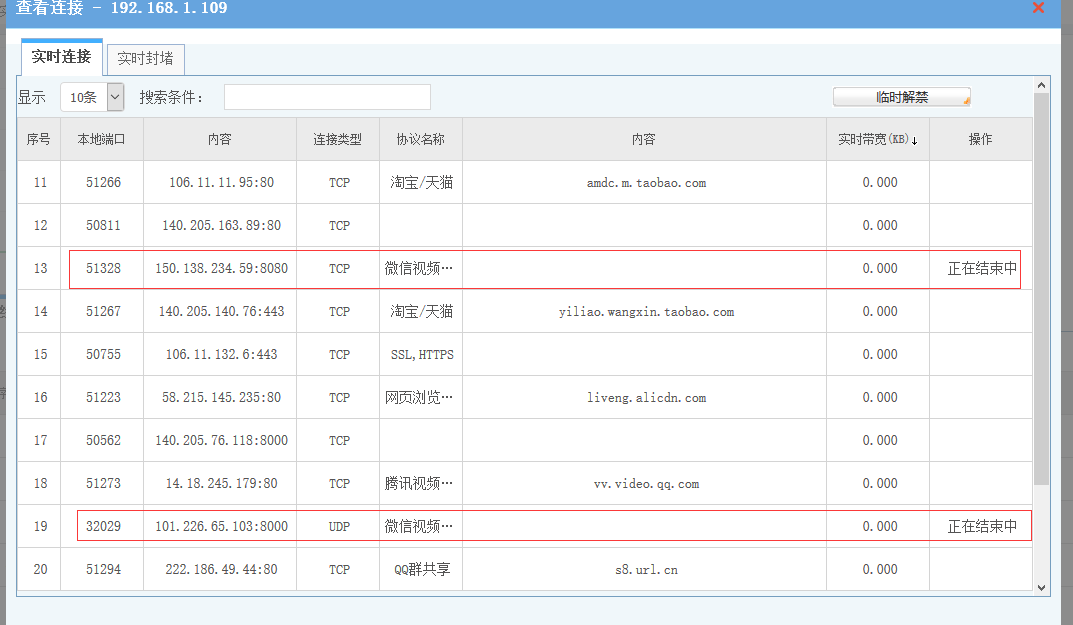Sort by 实时带宽(KB) column header
Image resolution: width=1073 pixels, height=625 pixels.
pyautogui.click(x=877, y=140)
